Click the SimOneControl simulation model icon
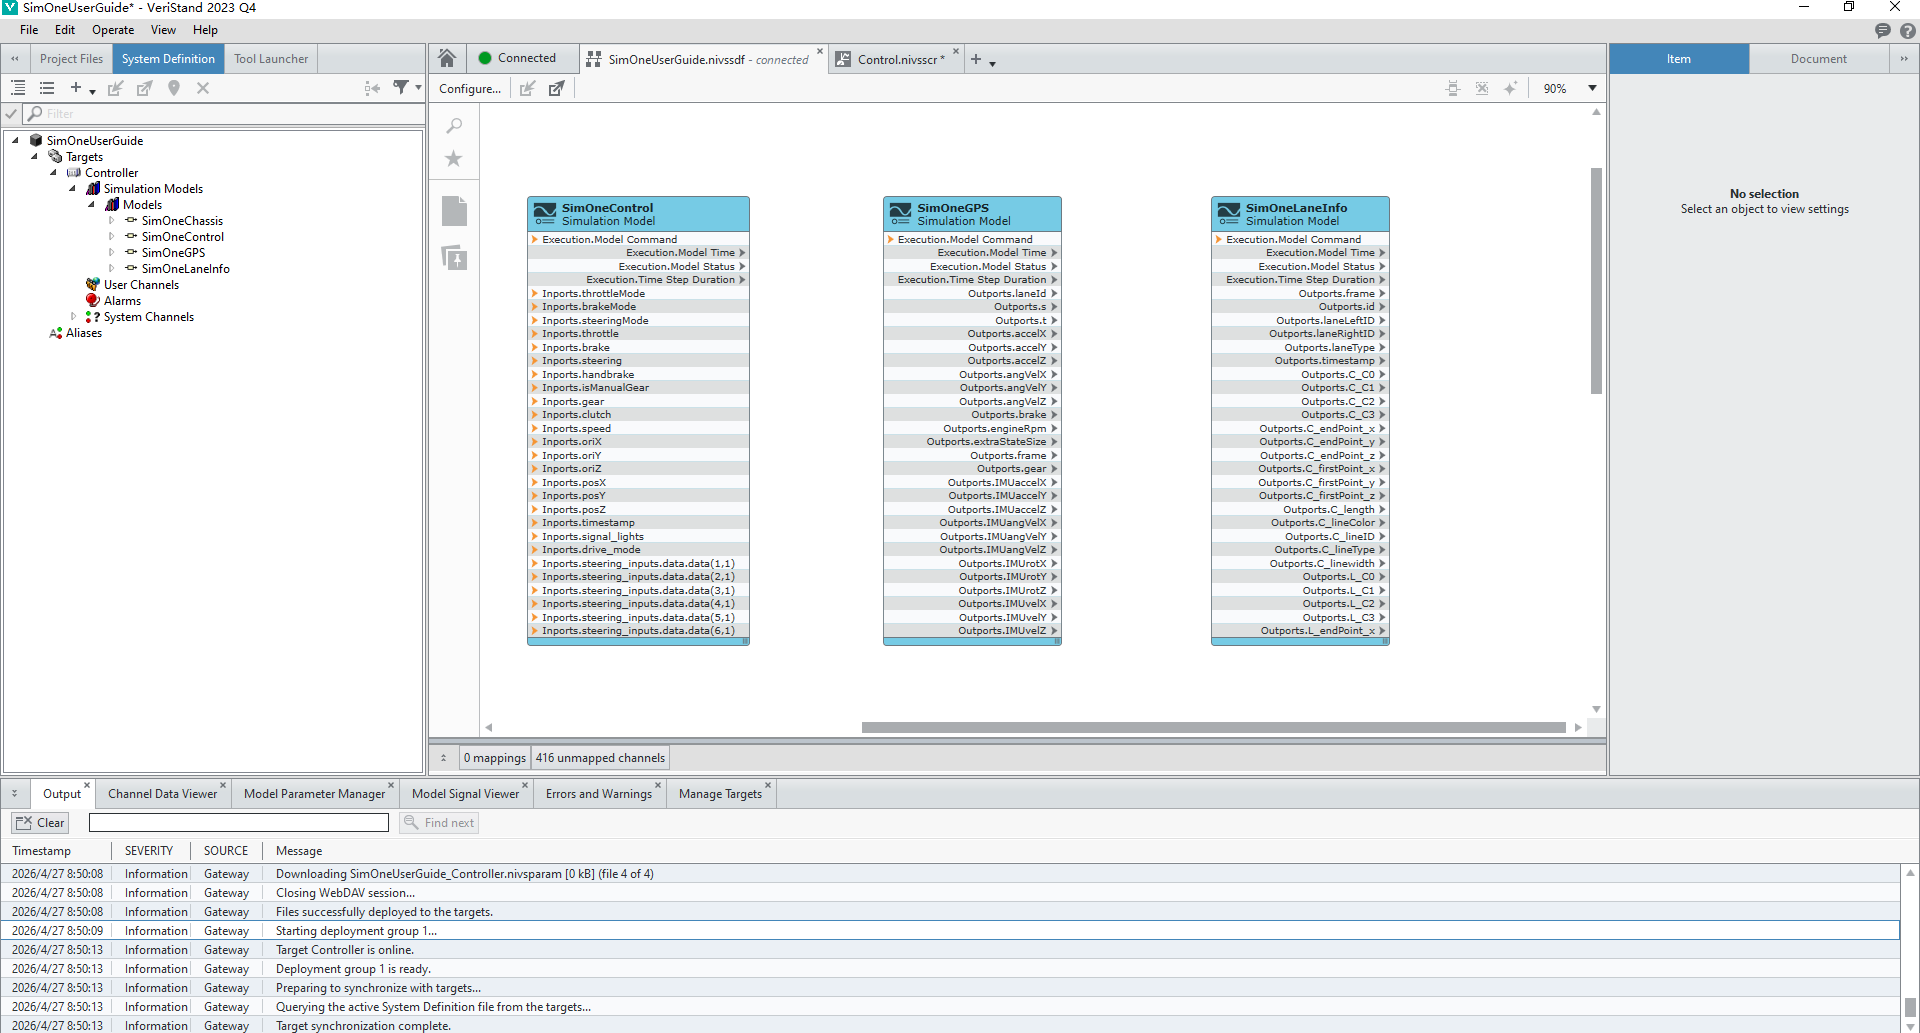 click(x=545, y=214)
